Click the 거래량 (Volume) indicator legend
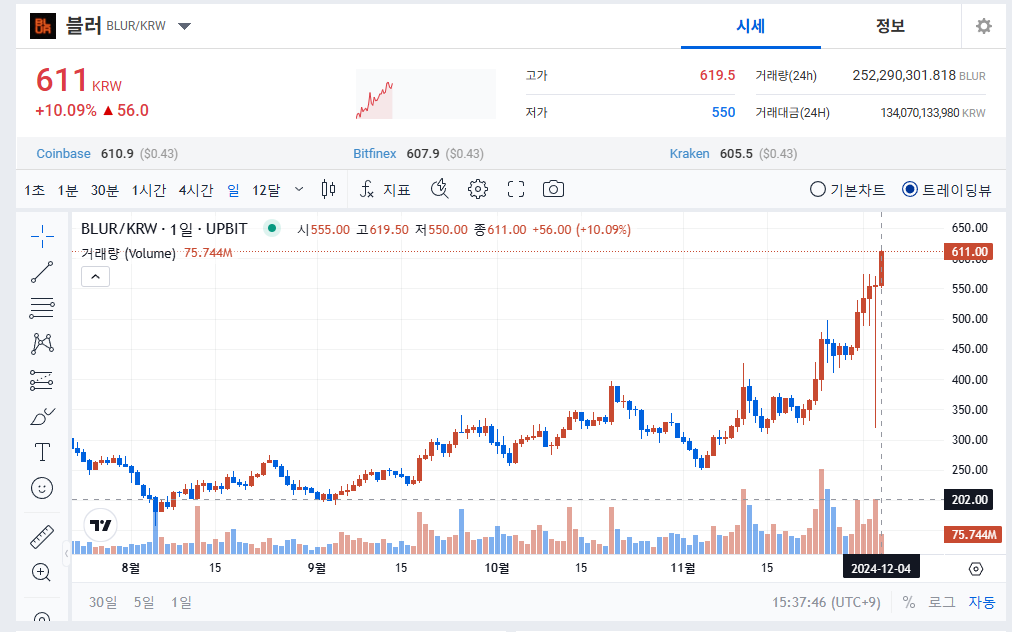1012x632 pixels. [128, 253]
